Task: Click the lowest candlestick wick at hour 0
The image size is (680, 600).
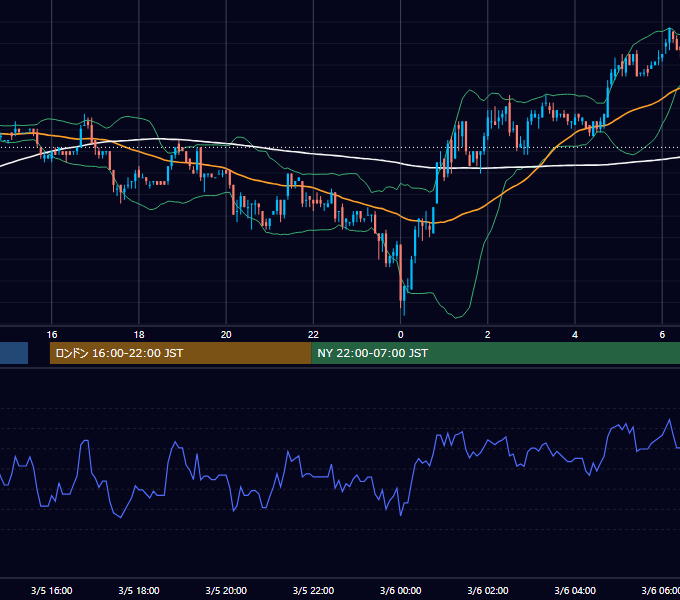Action: pos(404,310)
